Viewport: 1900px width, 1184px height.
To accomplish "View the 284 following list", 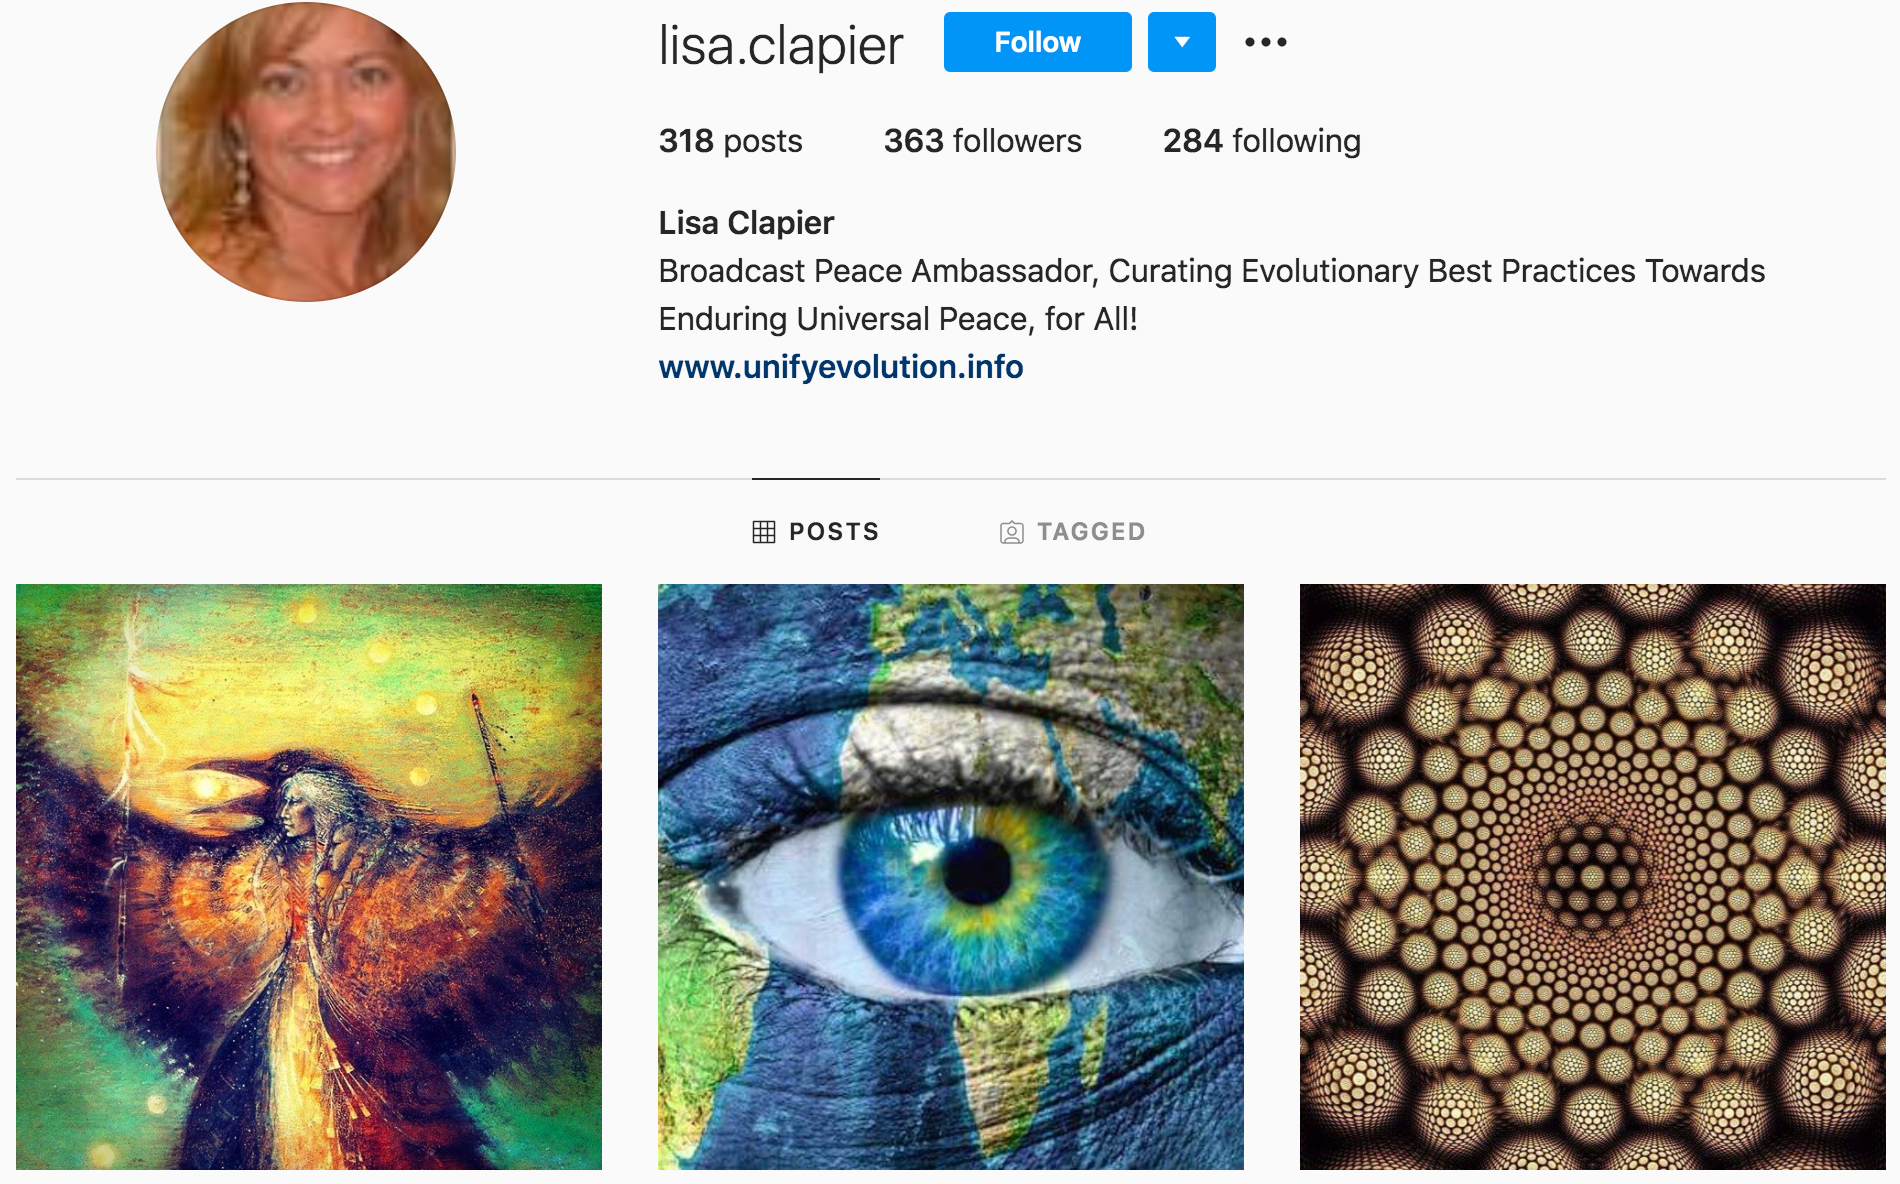I will coord(1261,141).
